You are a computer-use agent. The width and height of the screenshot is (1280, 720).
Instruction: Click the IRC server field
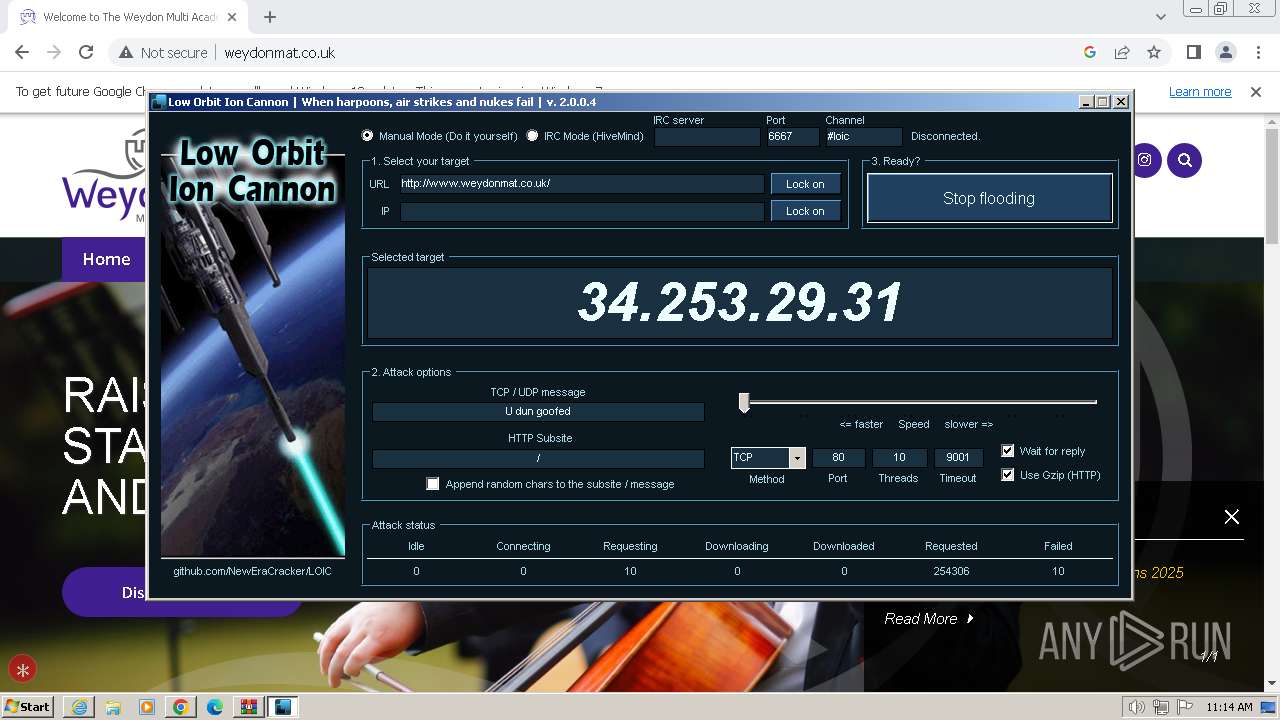707,136
